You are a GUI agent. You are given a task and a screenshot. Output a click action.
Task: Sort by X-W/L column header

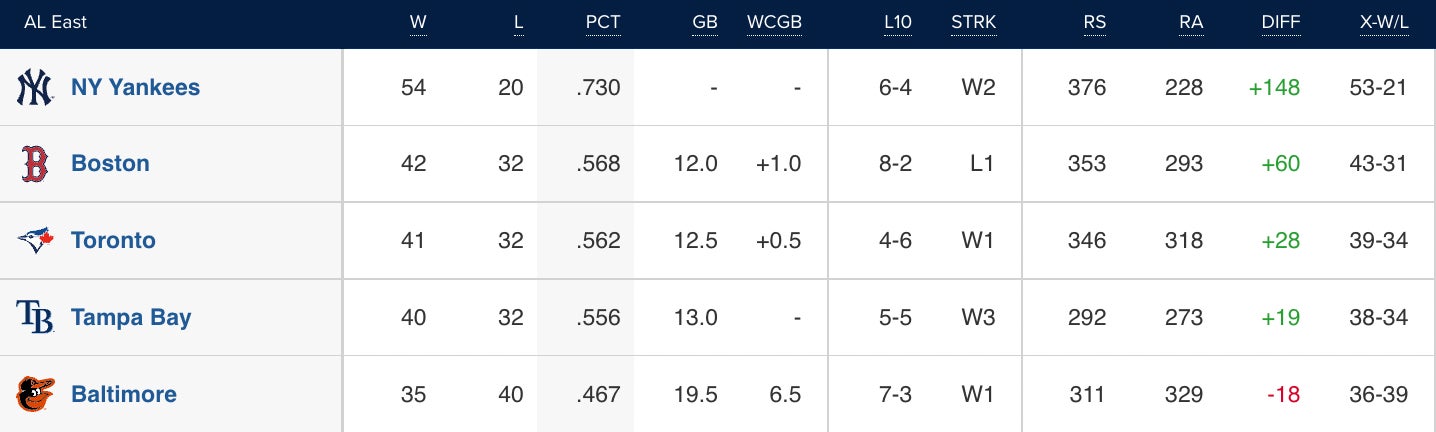point(1384,22)
